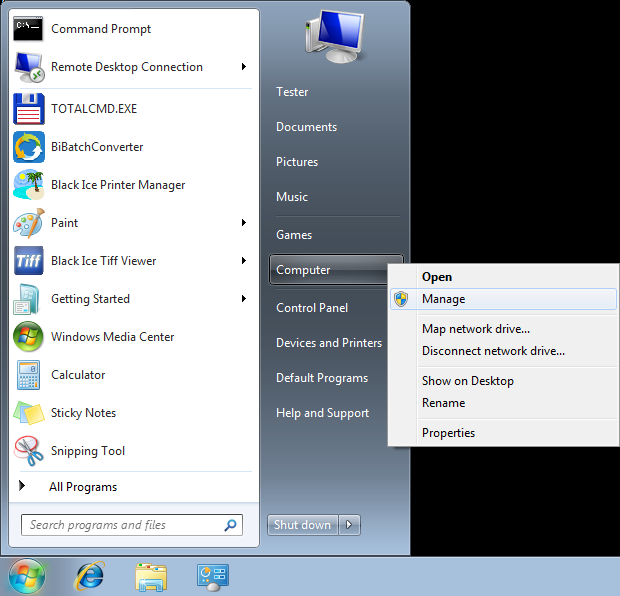Open the Calculator icon
620x596 pixels.
[x=28, y=375]
